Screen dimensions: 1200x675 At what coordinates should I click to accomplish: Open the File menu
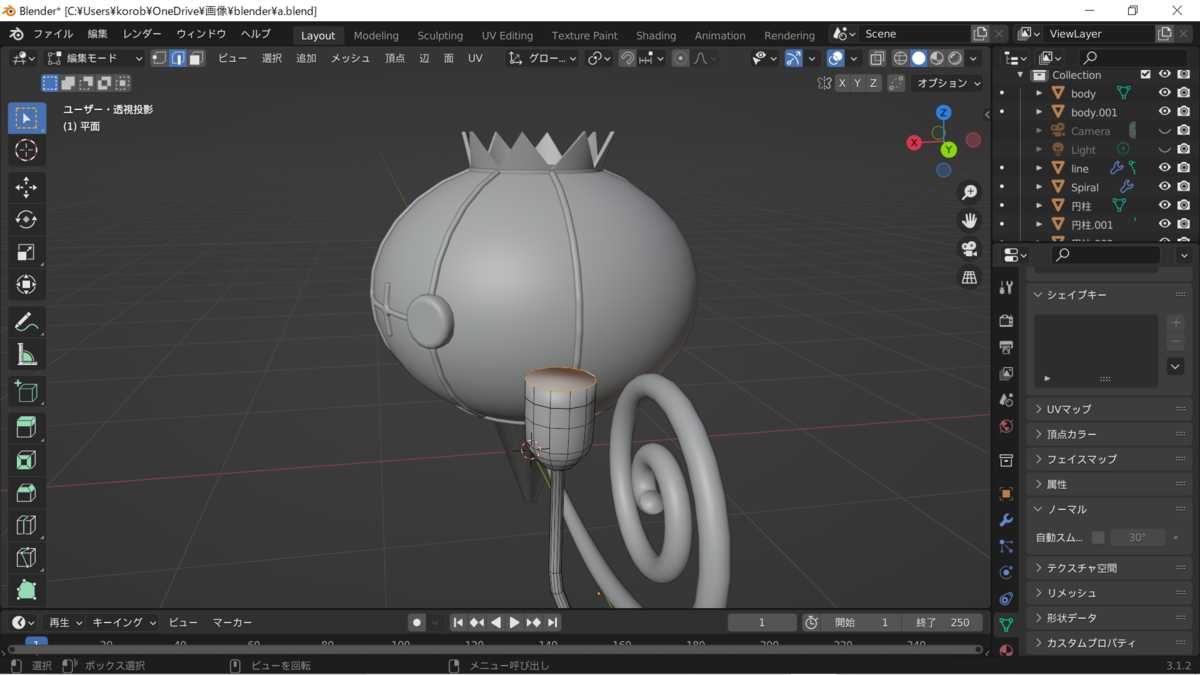tap(53, 34)
